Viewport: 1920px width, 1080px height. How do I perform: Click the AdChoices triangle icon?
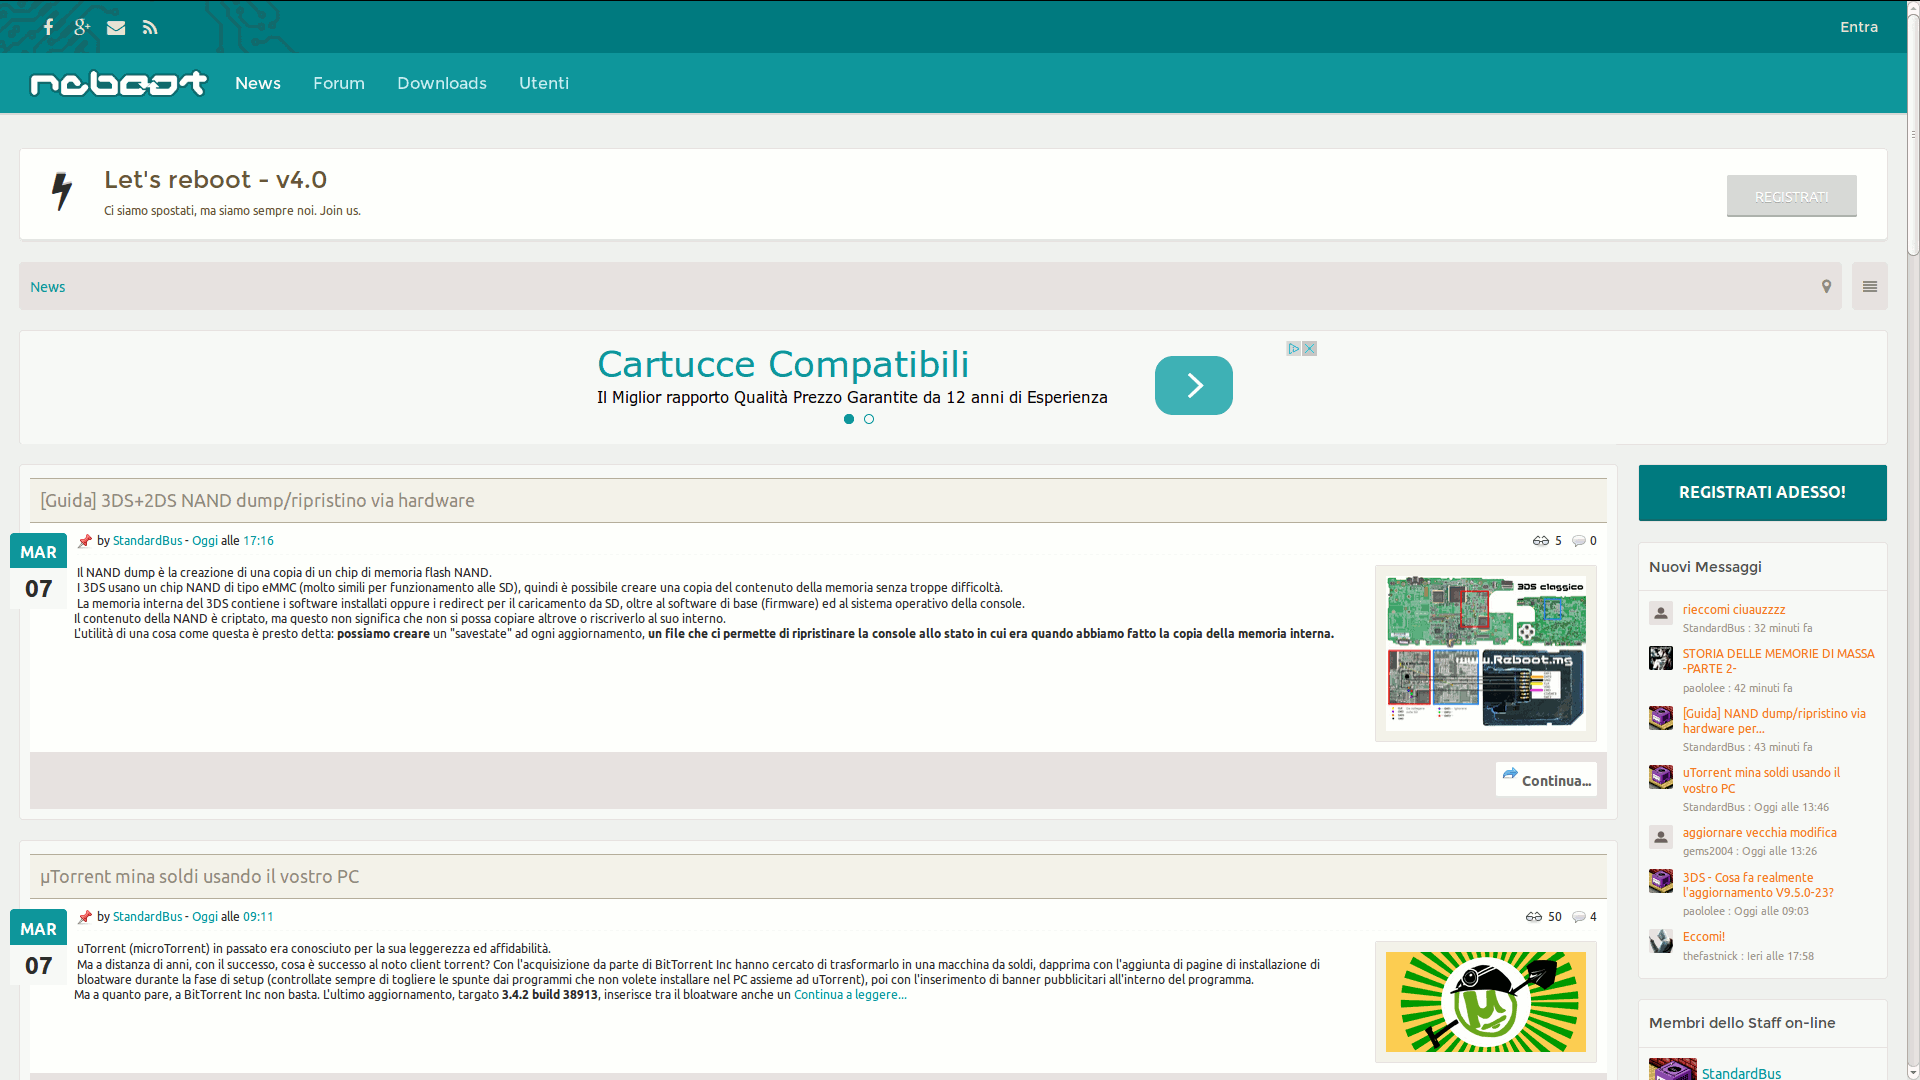pos(1293,349)
